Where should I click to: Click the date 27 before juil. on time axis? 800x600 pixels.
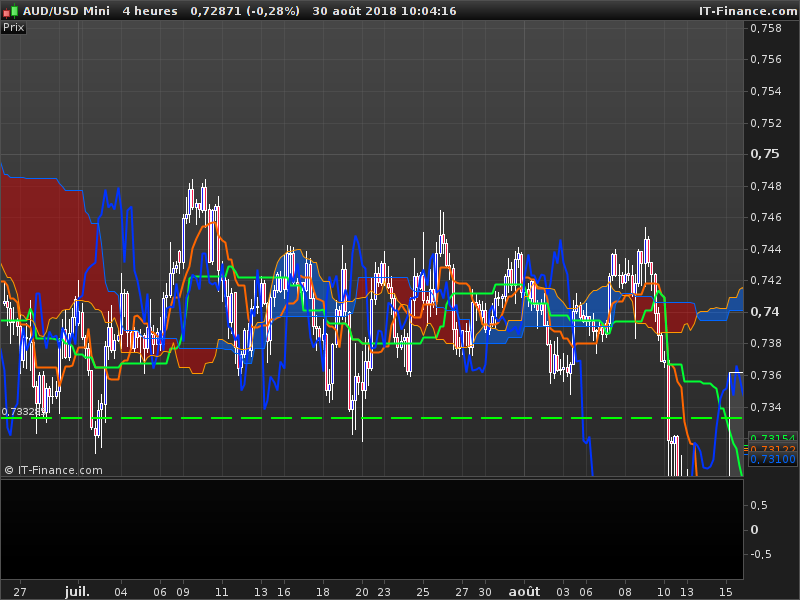[x=20, y=592]
